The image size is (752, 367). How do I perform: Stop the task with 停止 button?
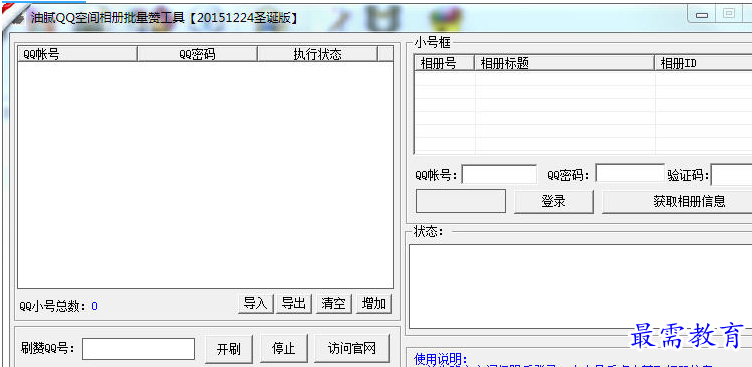283,349
